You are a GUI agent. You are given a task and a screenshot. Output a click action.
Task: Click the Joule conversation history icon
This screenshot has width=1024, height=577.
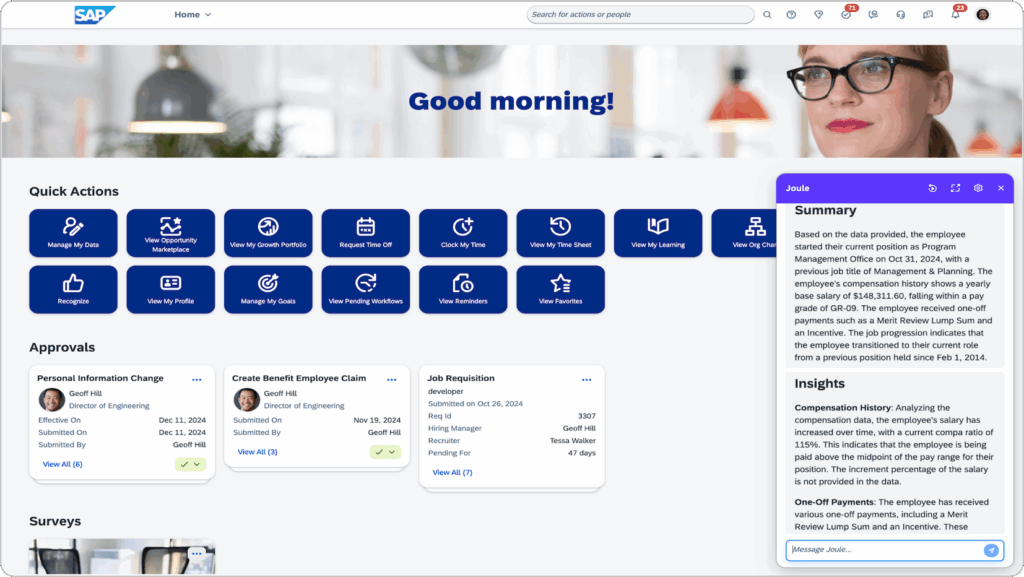click(933, 188)
